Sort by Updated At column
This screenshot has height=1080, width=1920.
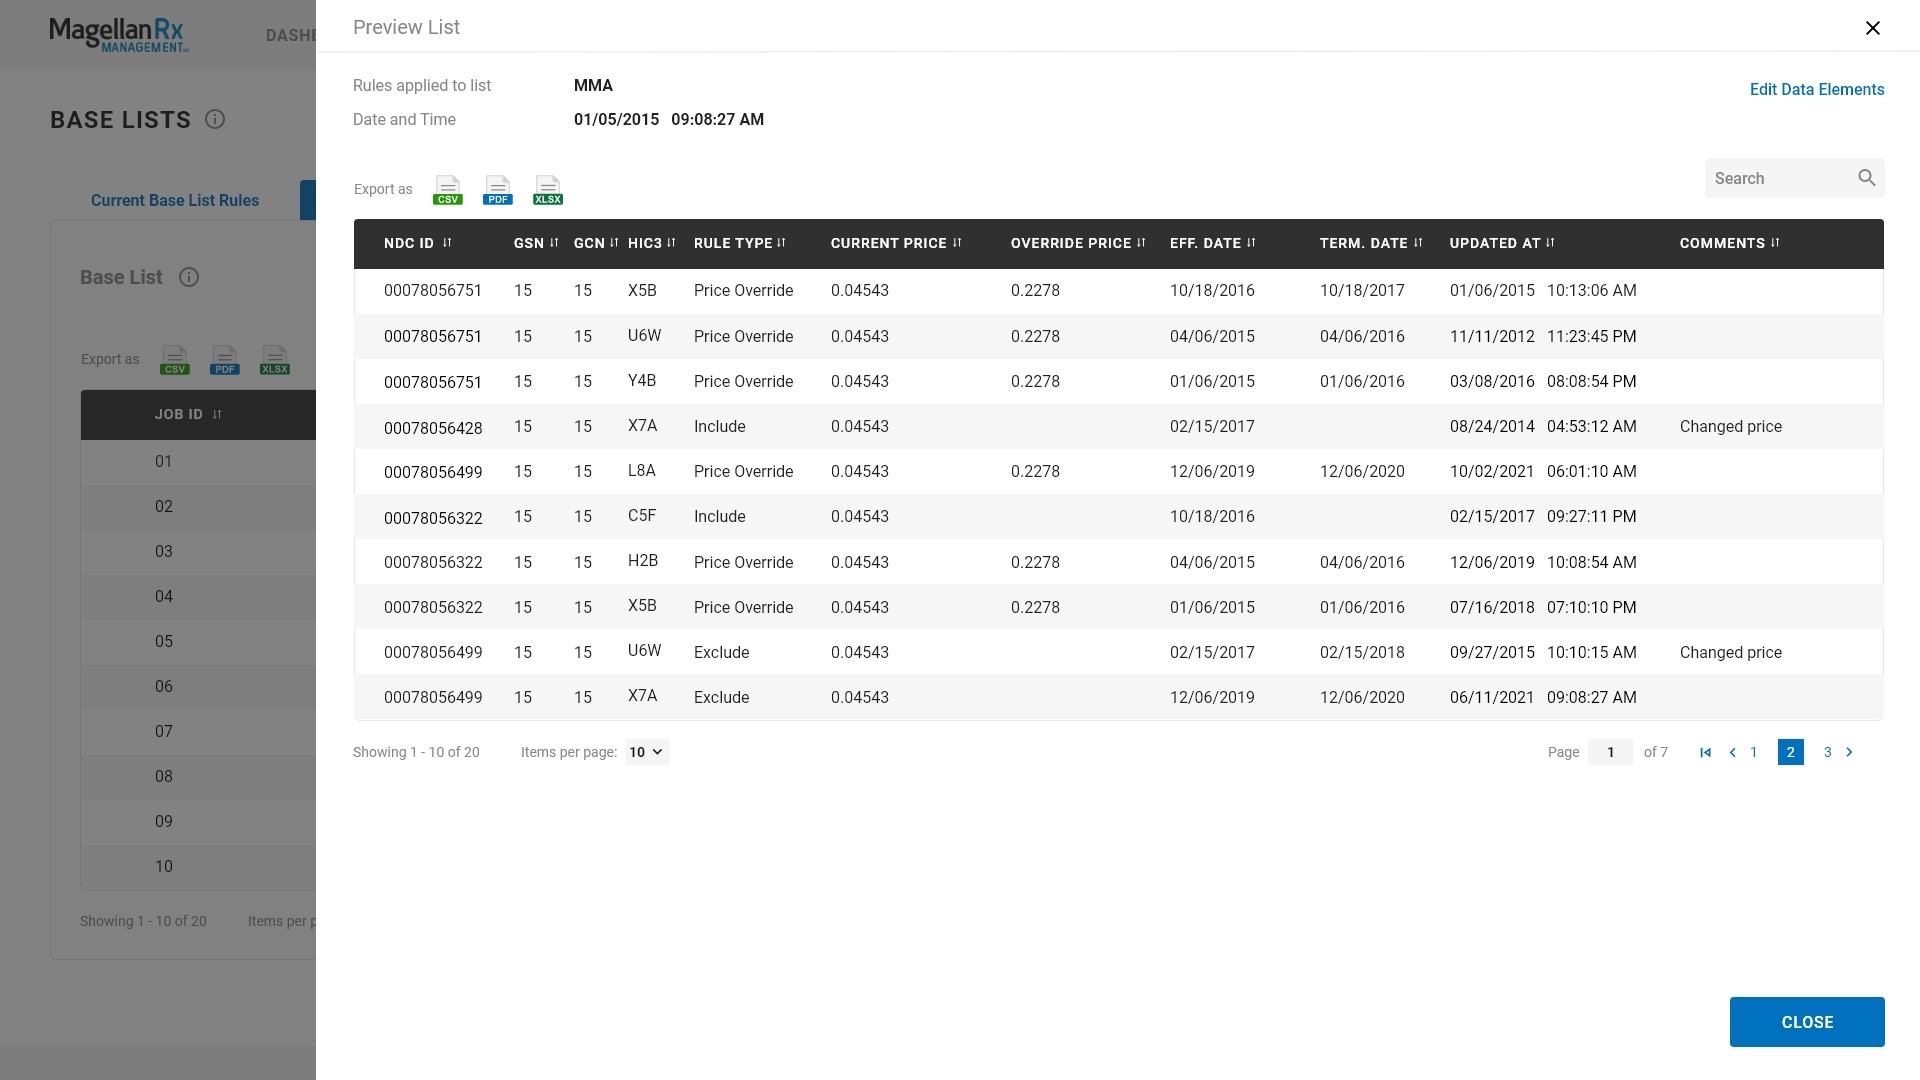[x=1550, y=243]
